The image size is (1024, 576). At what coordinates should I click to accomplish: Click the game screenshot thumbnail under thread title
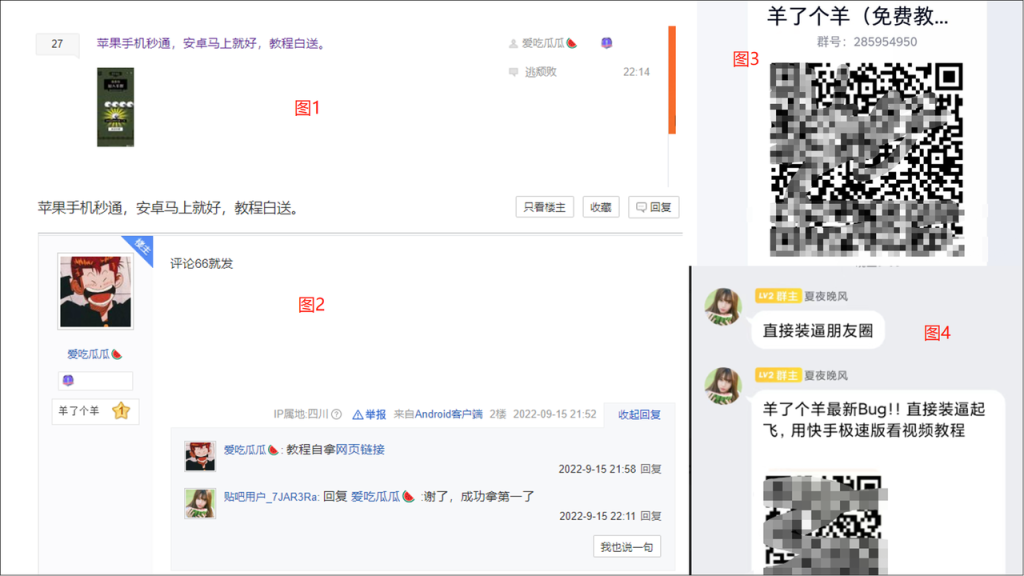point(116,106)
